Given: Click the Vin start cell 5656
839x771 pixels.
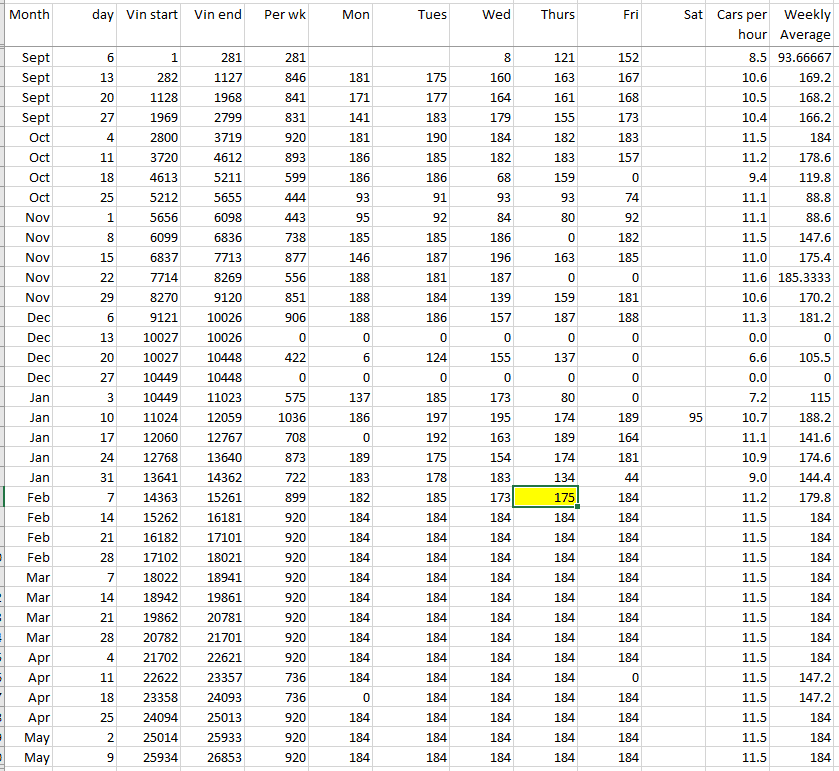Looking at the screenshot, I should coord(153,217).
